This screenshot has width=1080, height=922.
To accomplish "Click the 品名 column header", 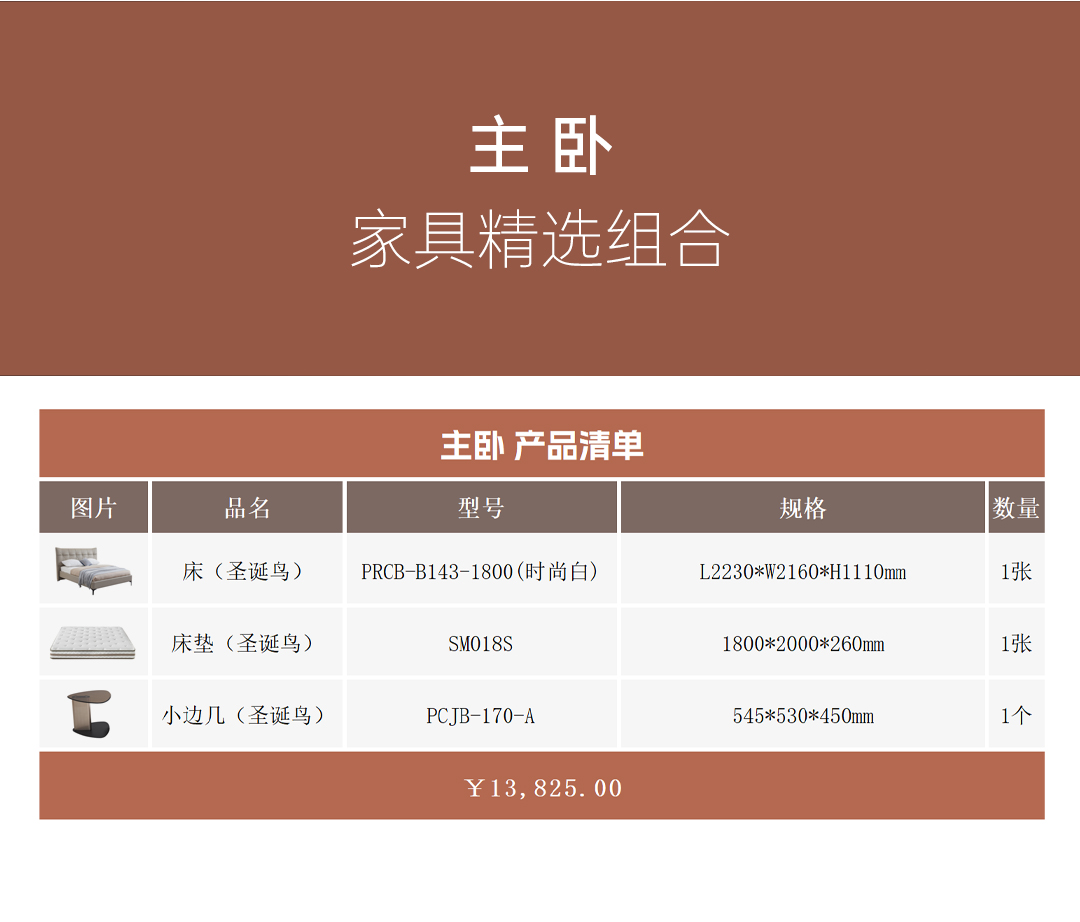I will point(247,508).
